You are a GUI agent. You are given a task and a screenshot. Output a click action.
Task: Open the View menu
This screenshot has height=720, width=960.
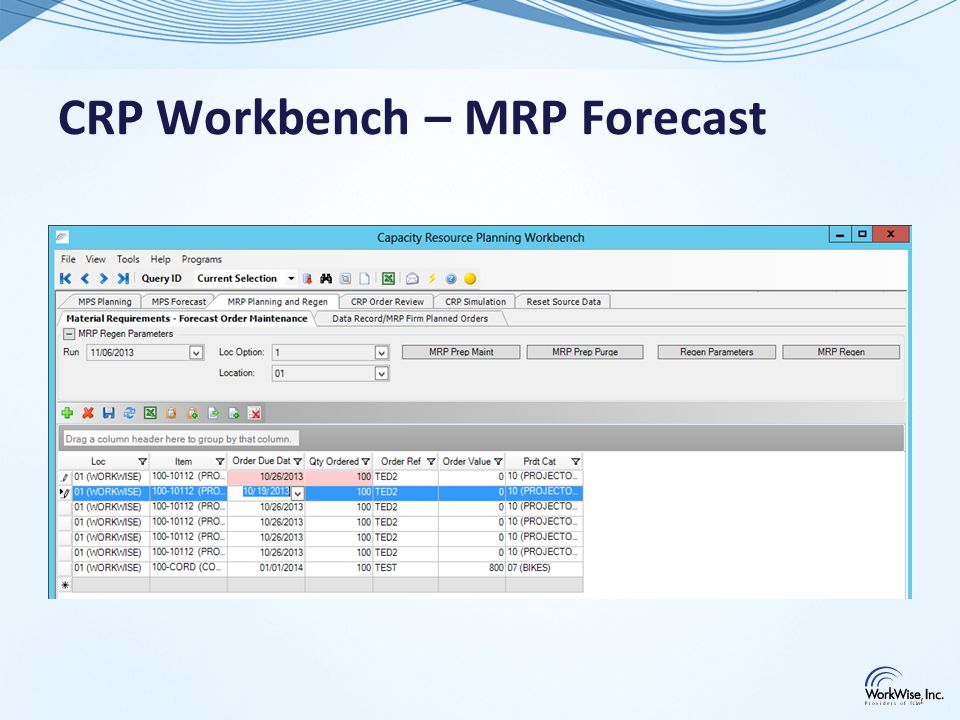click(96, 259)
